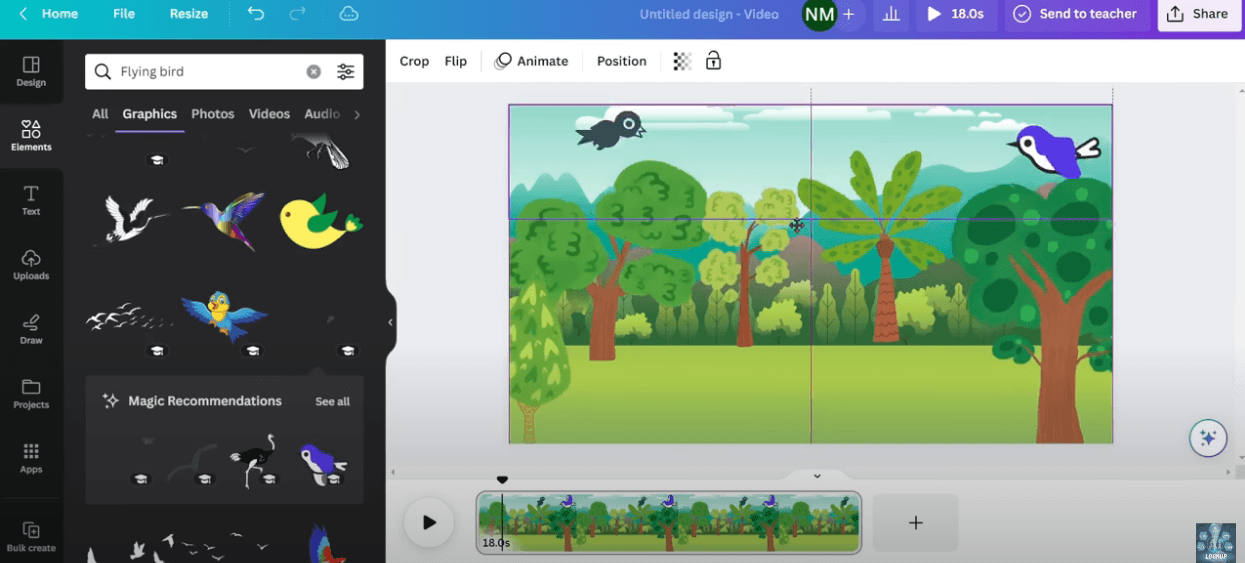Clear the Flying bird search text

314,72
